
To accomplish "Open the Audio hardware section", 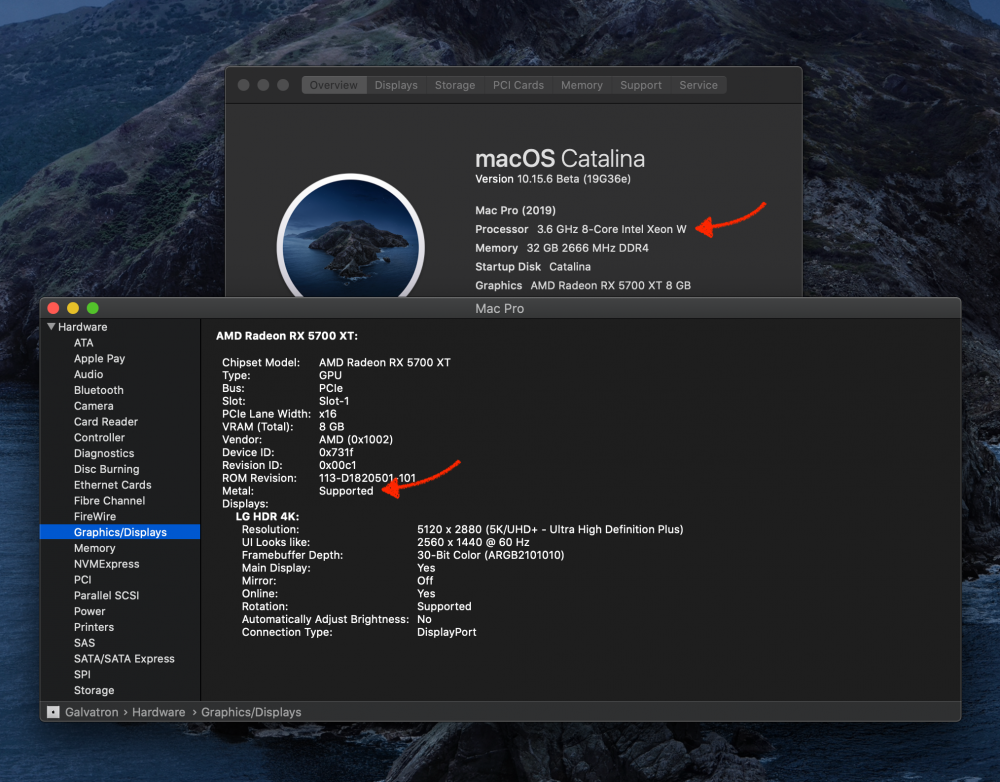I will 88,374.
